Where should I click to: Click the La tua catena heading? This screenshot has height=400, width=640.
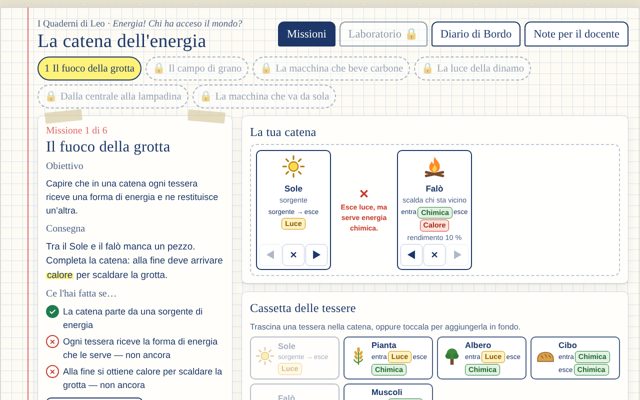click(x=283, y=132)
